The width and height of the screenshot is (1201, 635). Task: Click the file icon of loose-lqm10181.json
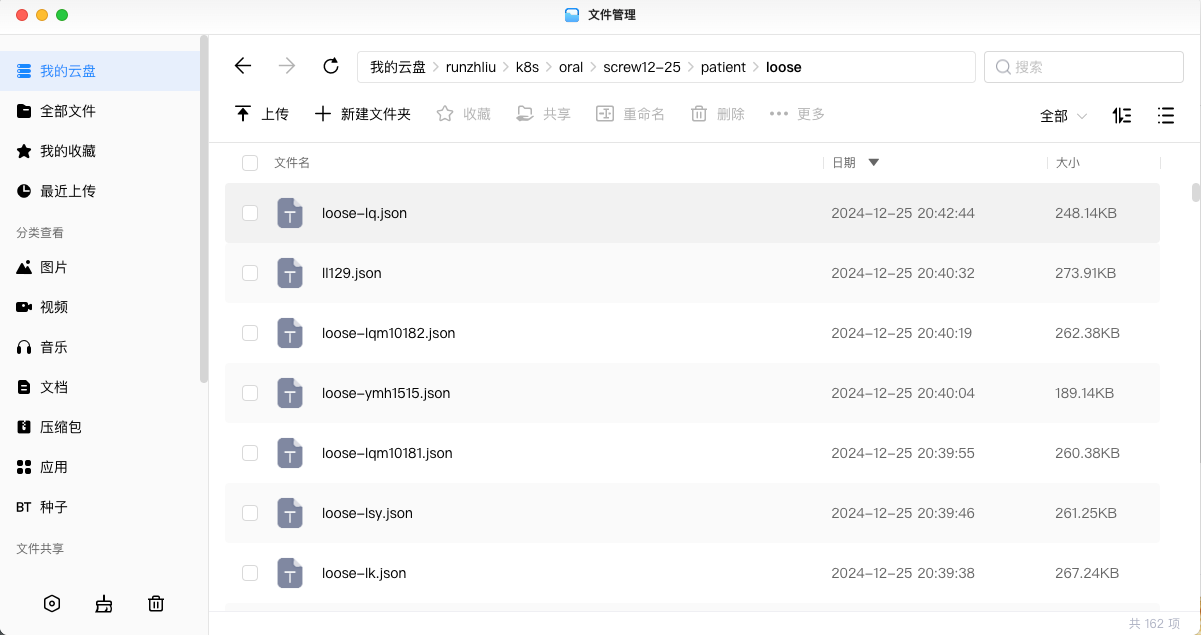(290, 453)
